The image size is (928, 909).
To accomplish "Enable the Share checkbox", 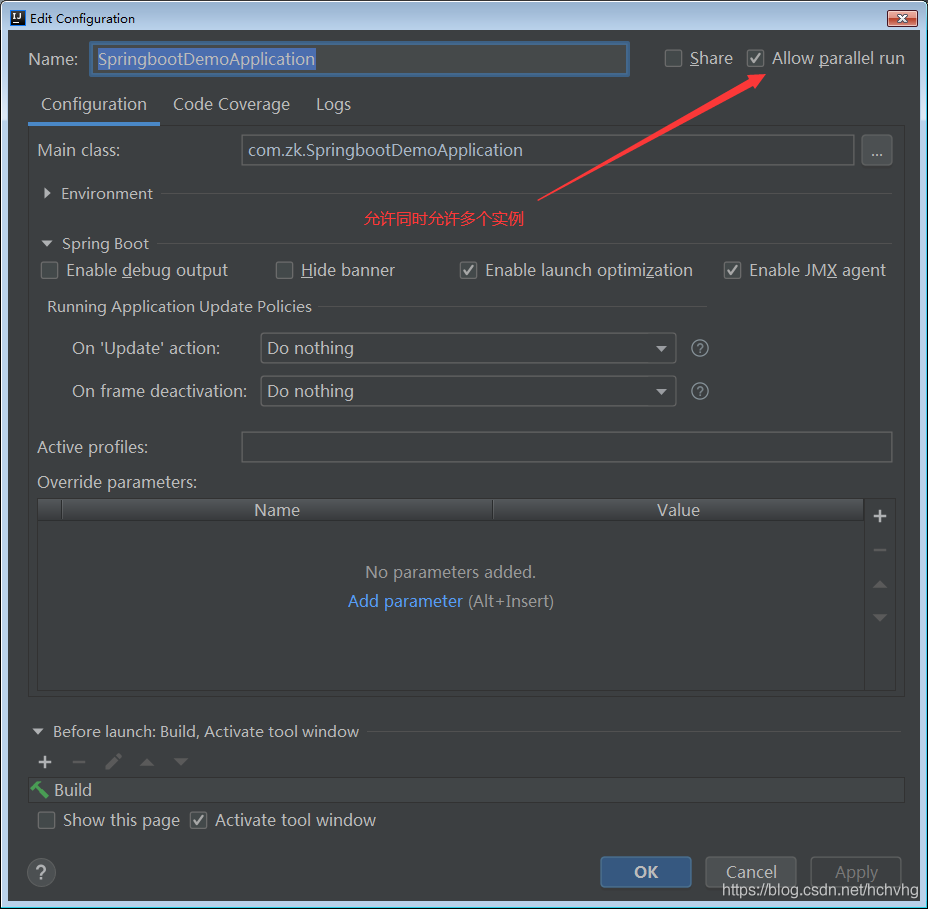I will pos(674,59).
